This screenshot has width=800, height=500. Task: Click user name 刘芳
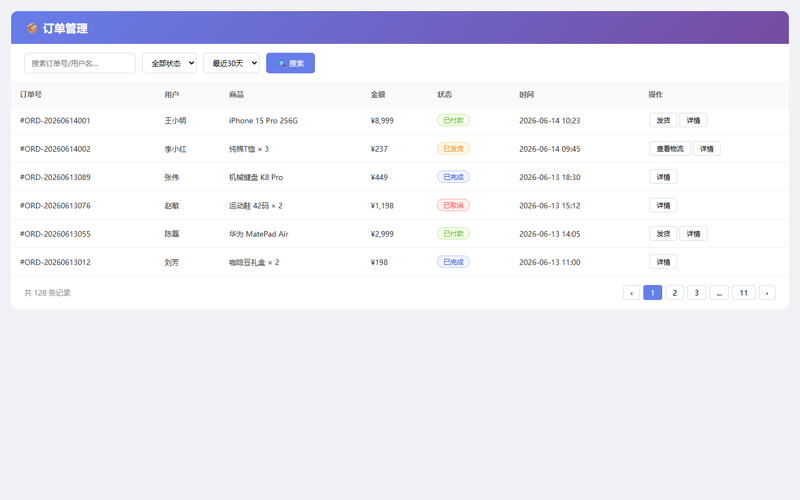tap(171, 262)
